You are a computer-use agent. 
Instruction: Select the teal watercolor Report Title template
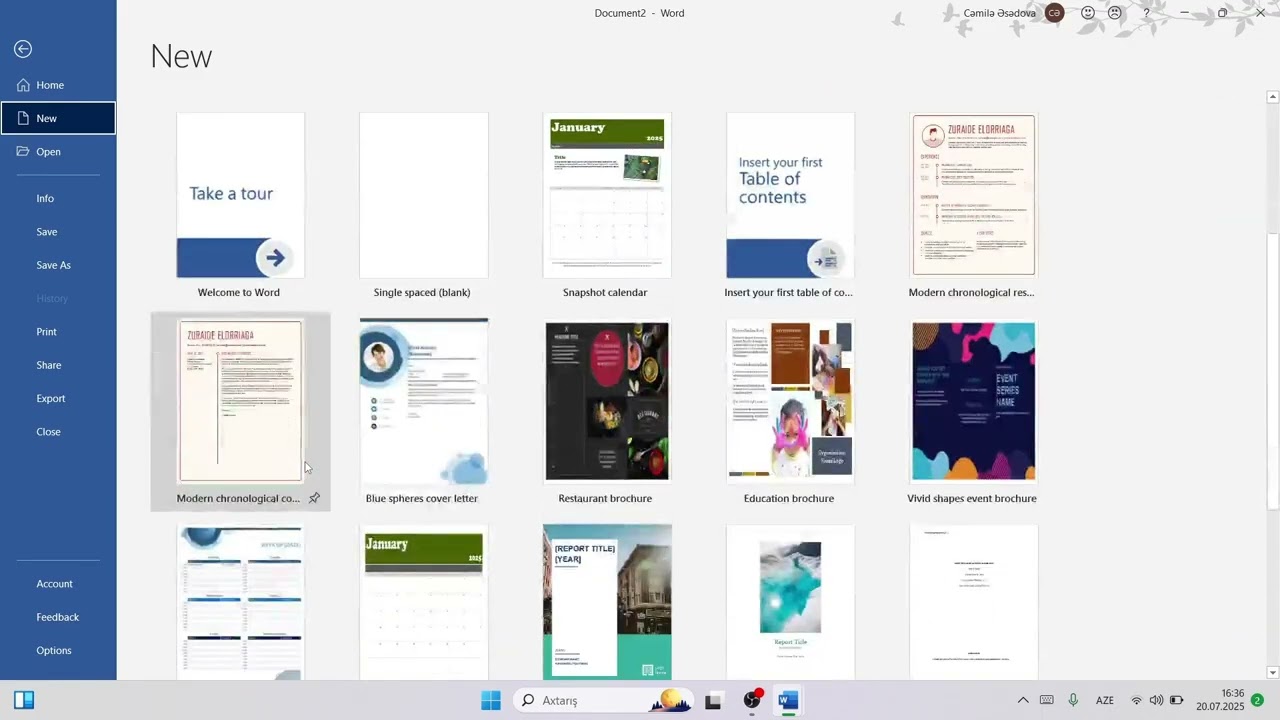tap(790, 602)
